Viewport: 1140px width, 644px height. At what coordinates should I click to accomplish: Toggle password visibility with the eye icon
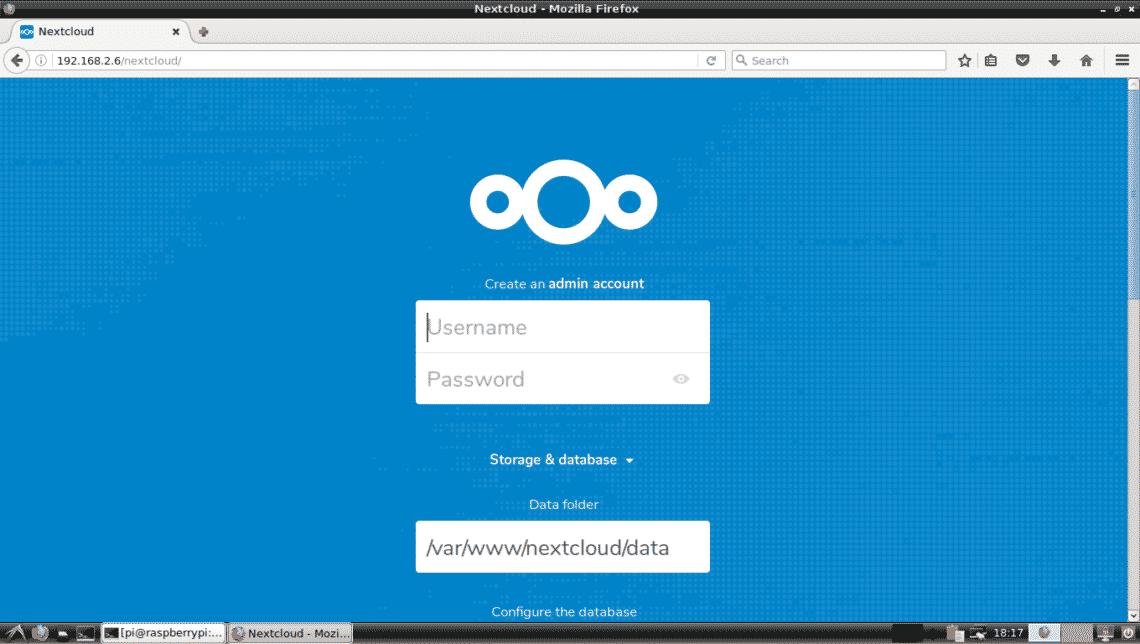tap(681, 379)
